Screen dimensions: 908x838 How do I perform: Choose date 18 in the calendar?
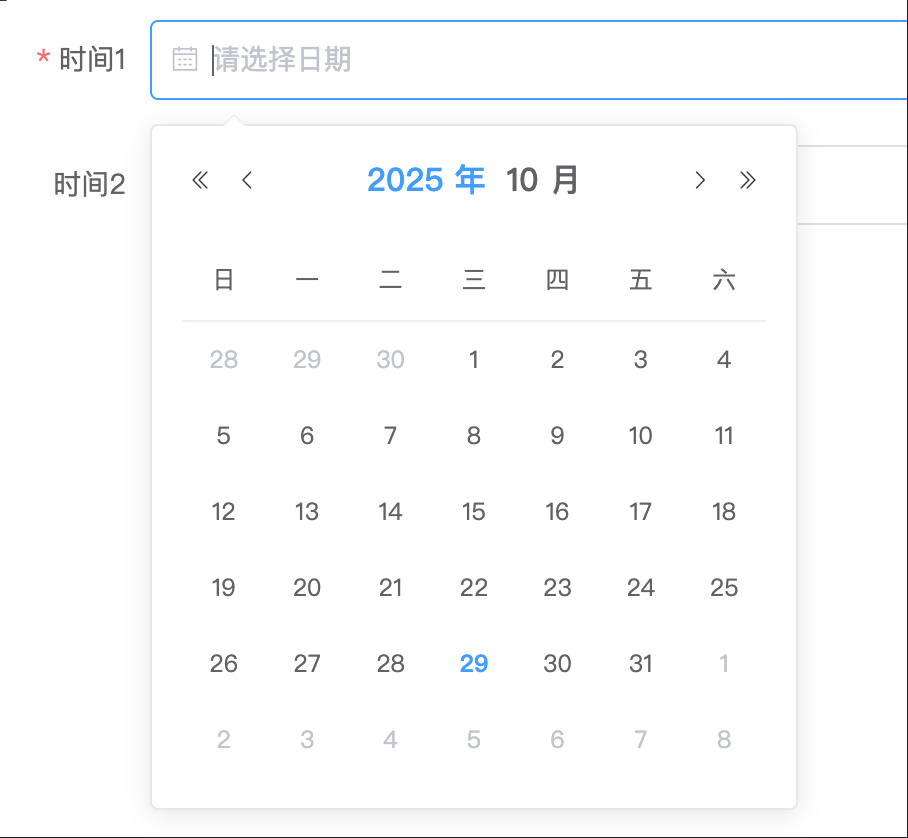tap(724, 512)
